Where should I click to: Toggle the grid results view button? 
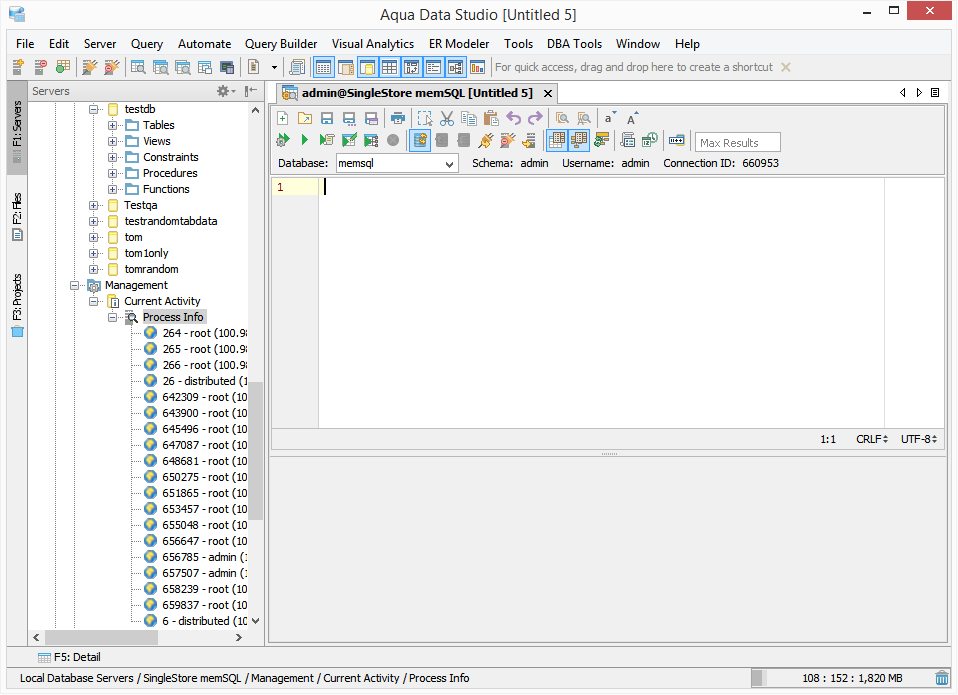tap(557, 140)
